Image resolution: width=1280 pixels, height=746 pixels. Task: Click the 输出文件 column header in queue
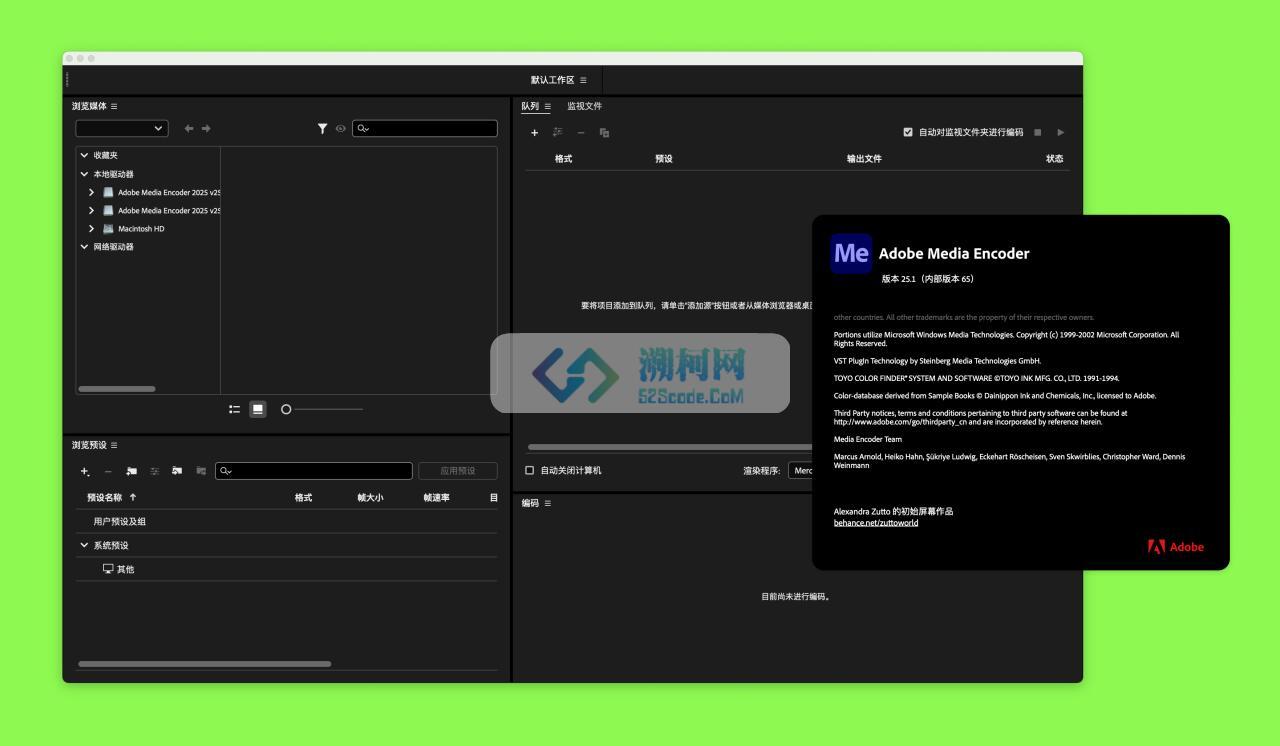(864, 158)
